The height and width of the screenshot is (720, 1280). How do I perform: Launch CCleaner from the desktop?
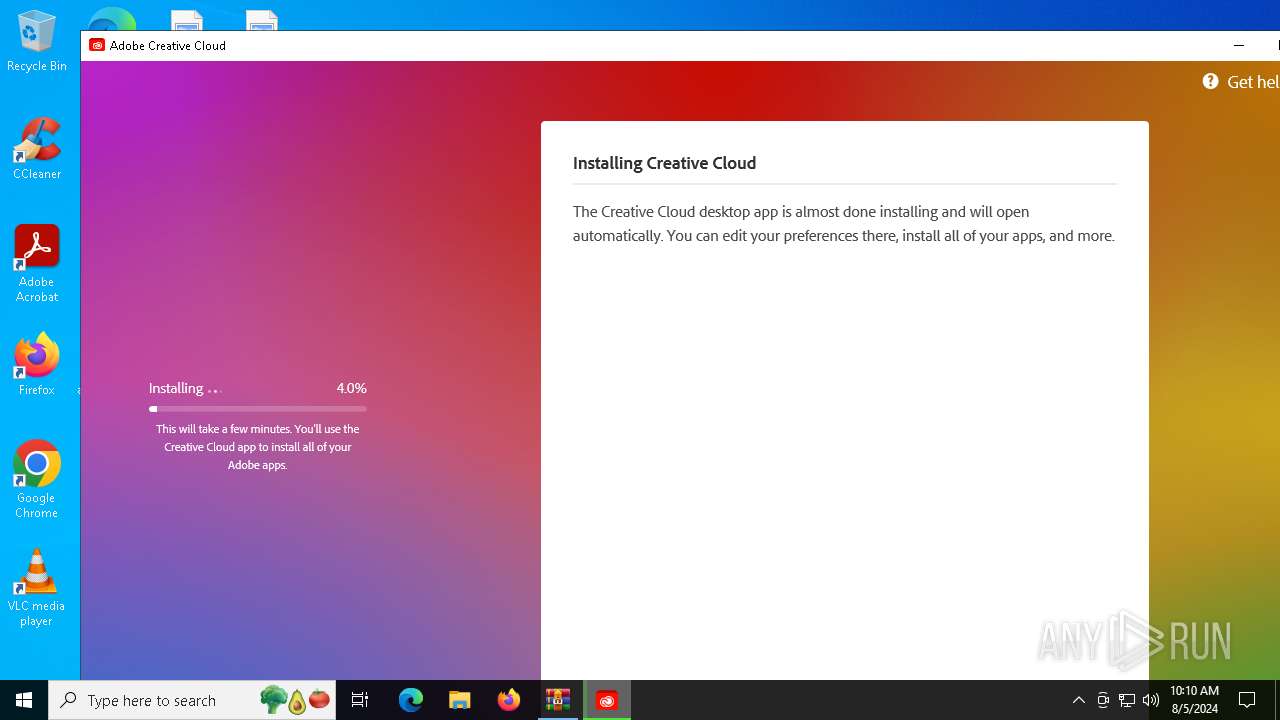click(x=37, y=149)
